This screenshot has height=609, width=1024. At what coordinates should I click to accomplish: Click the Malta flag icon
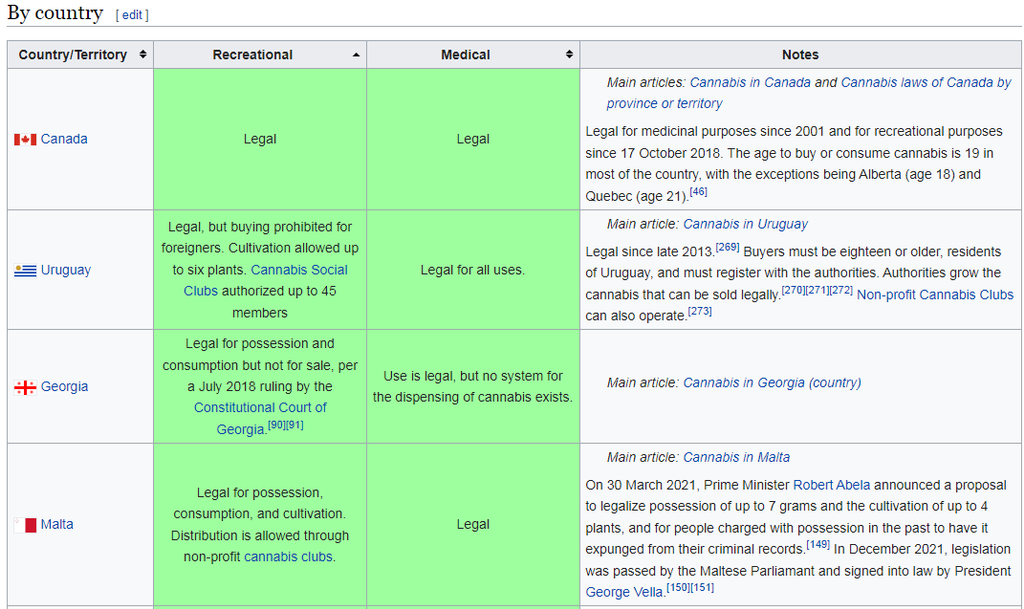point(25,525)
